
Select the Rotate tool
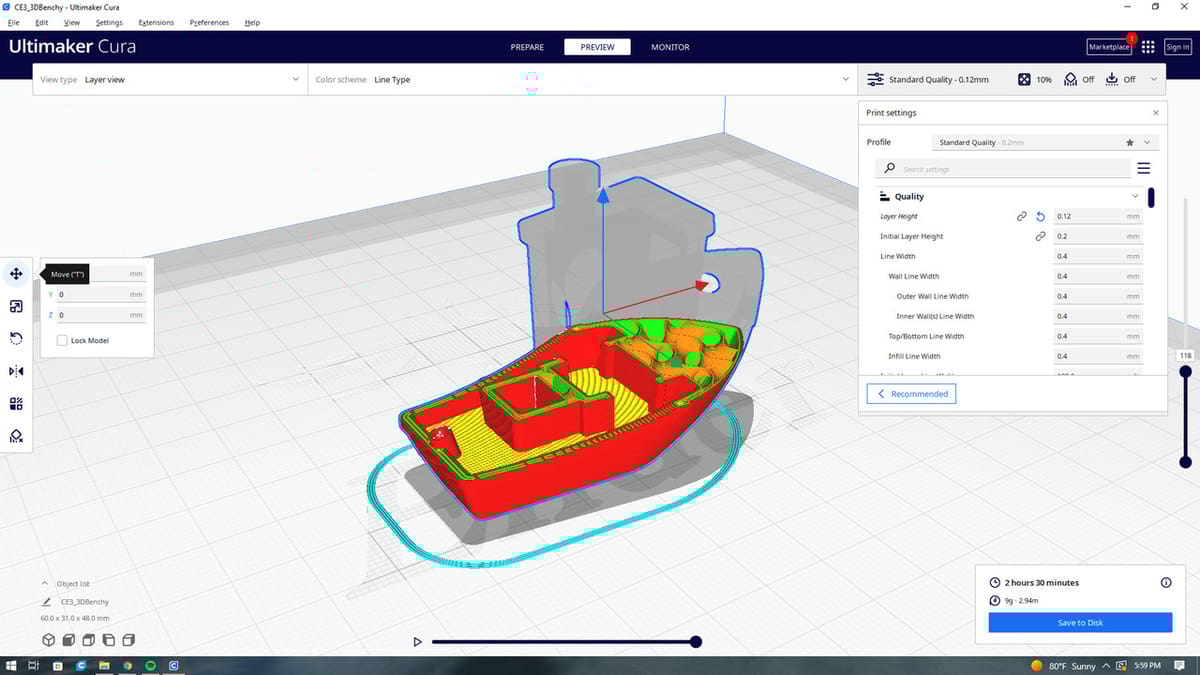pos(17,339)
